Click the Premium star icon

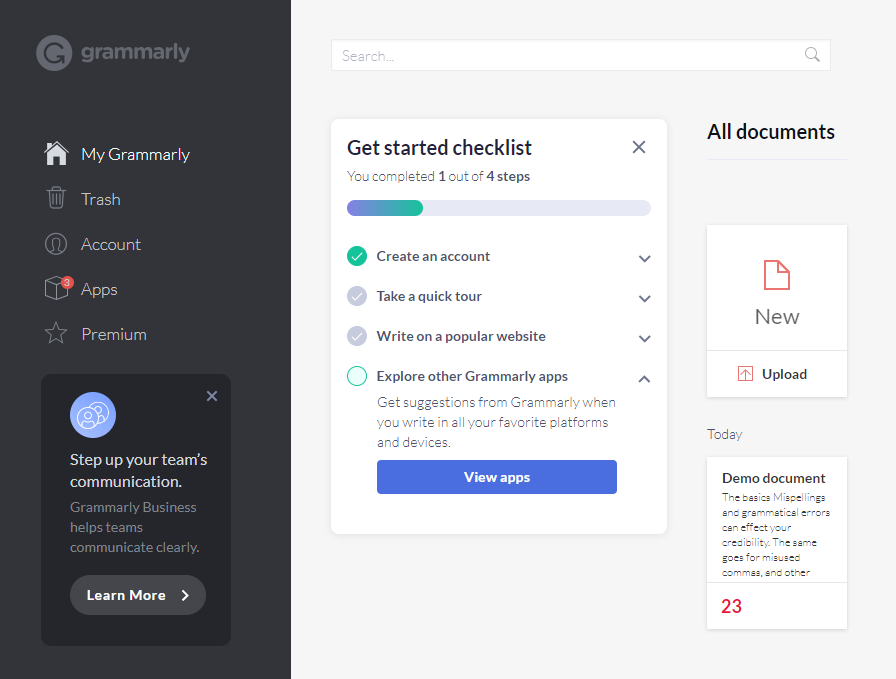pyautogui.click(x=56, y=333)
